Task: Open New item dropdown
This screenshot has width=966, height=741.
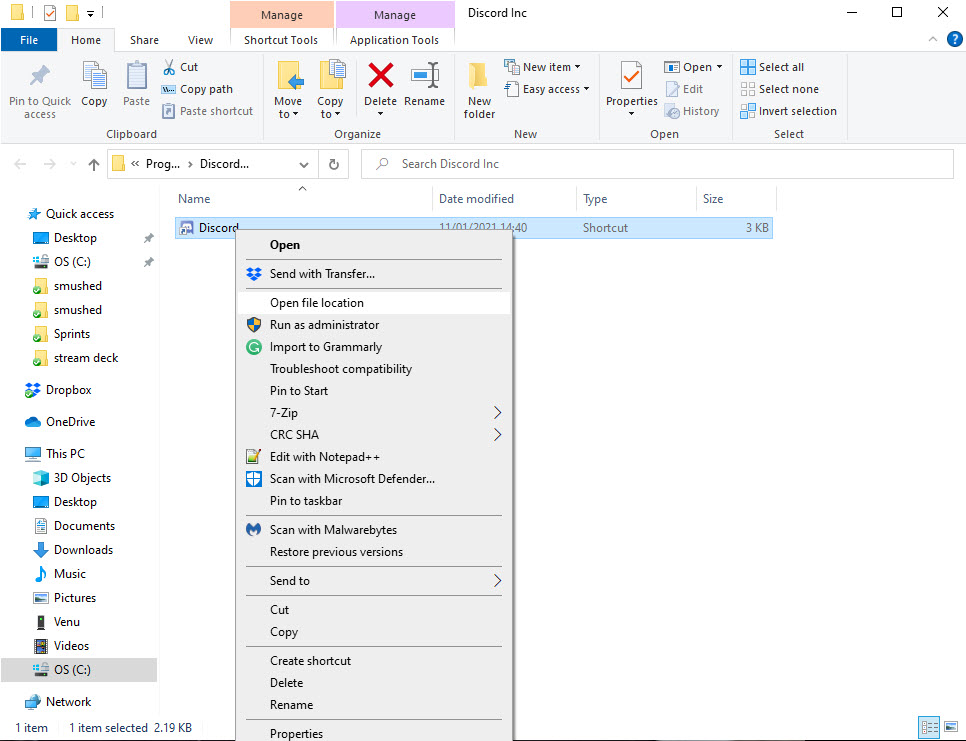Action: click(577, 67)
